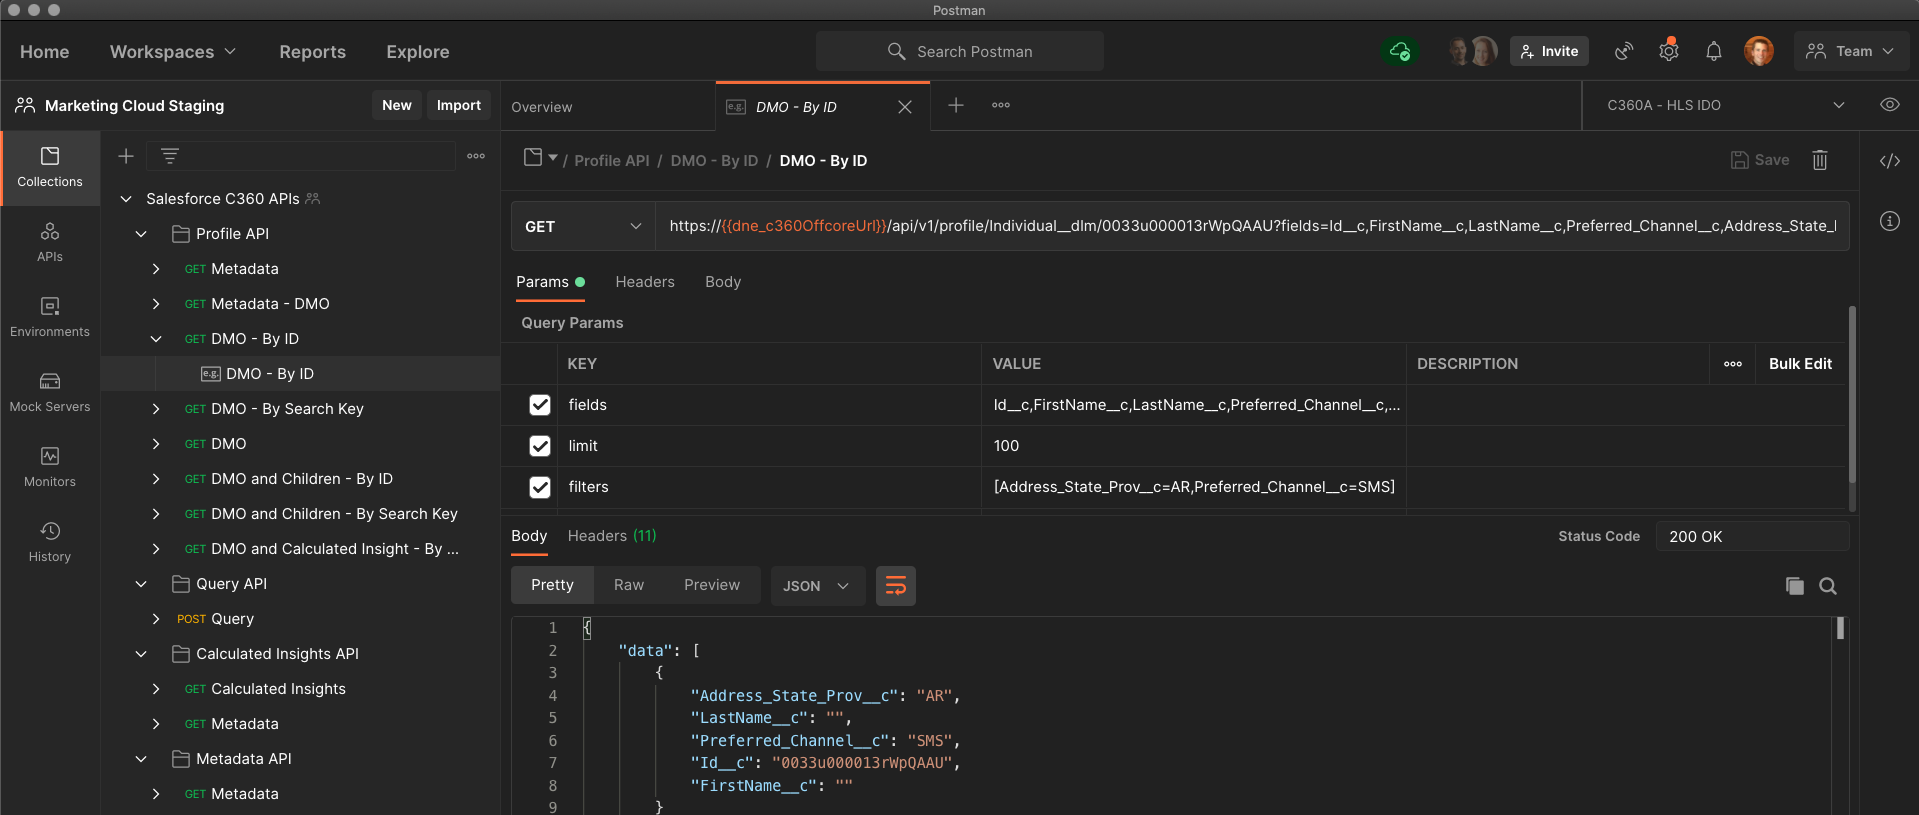
Task: Open the Mock Servers sidebar panel
Action: coord(50,392)
